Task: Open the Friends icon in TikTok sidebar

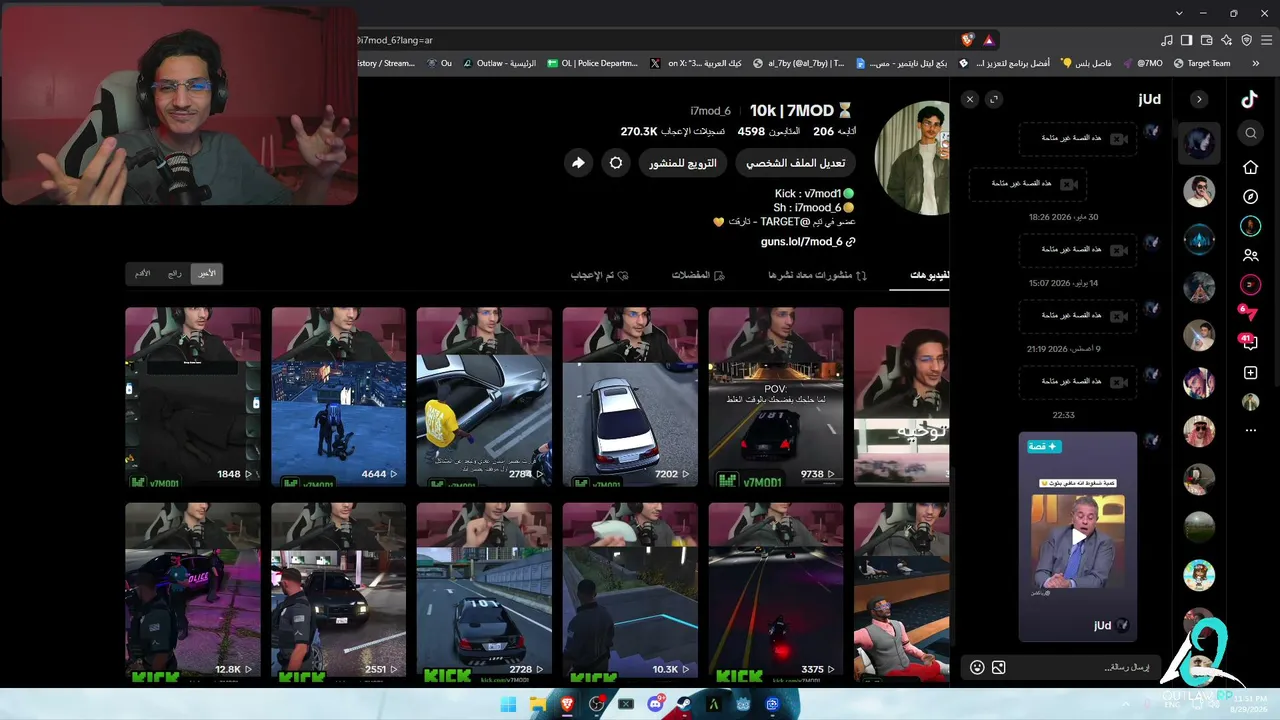Action: [1251, 256]
